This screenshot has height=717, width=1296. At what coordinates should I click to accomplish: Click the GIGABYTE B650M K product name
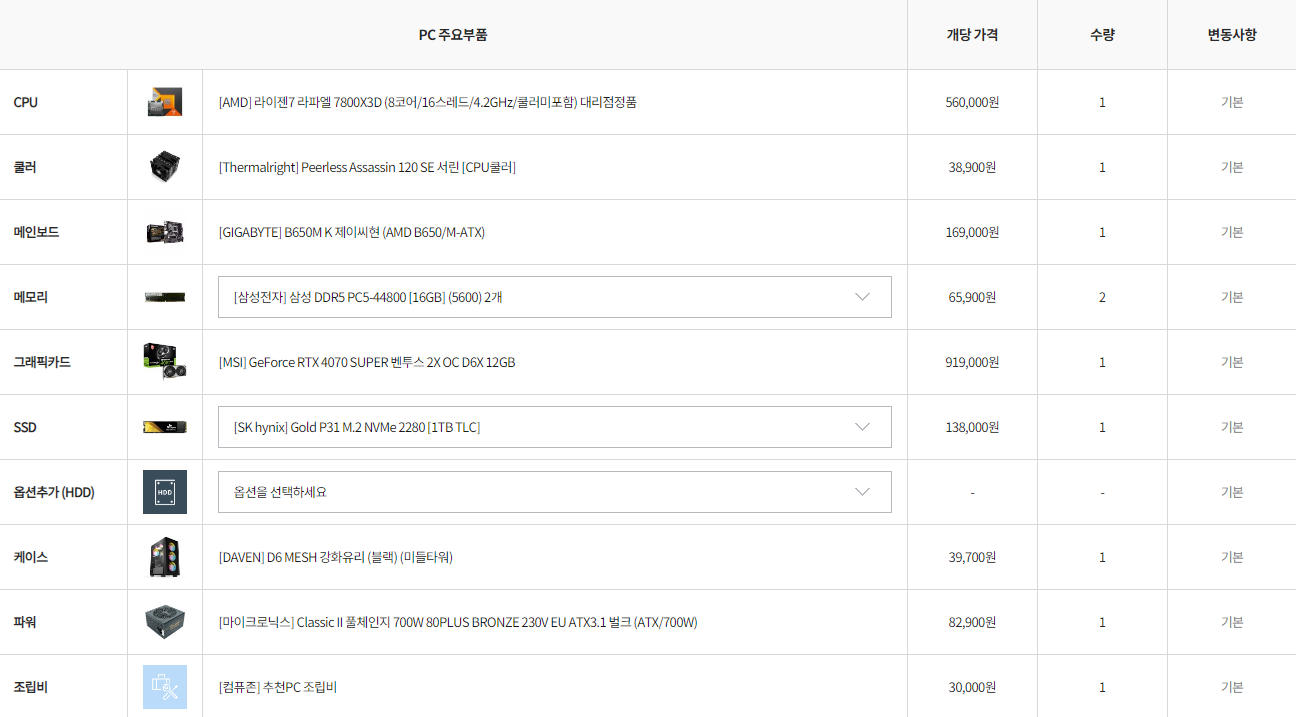(x=352, y=232)
